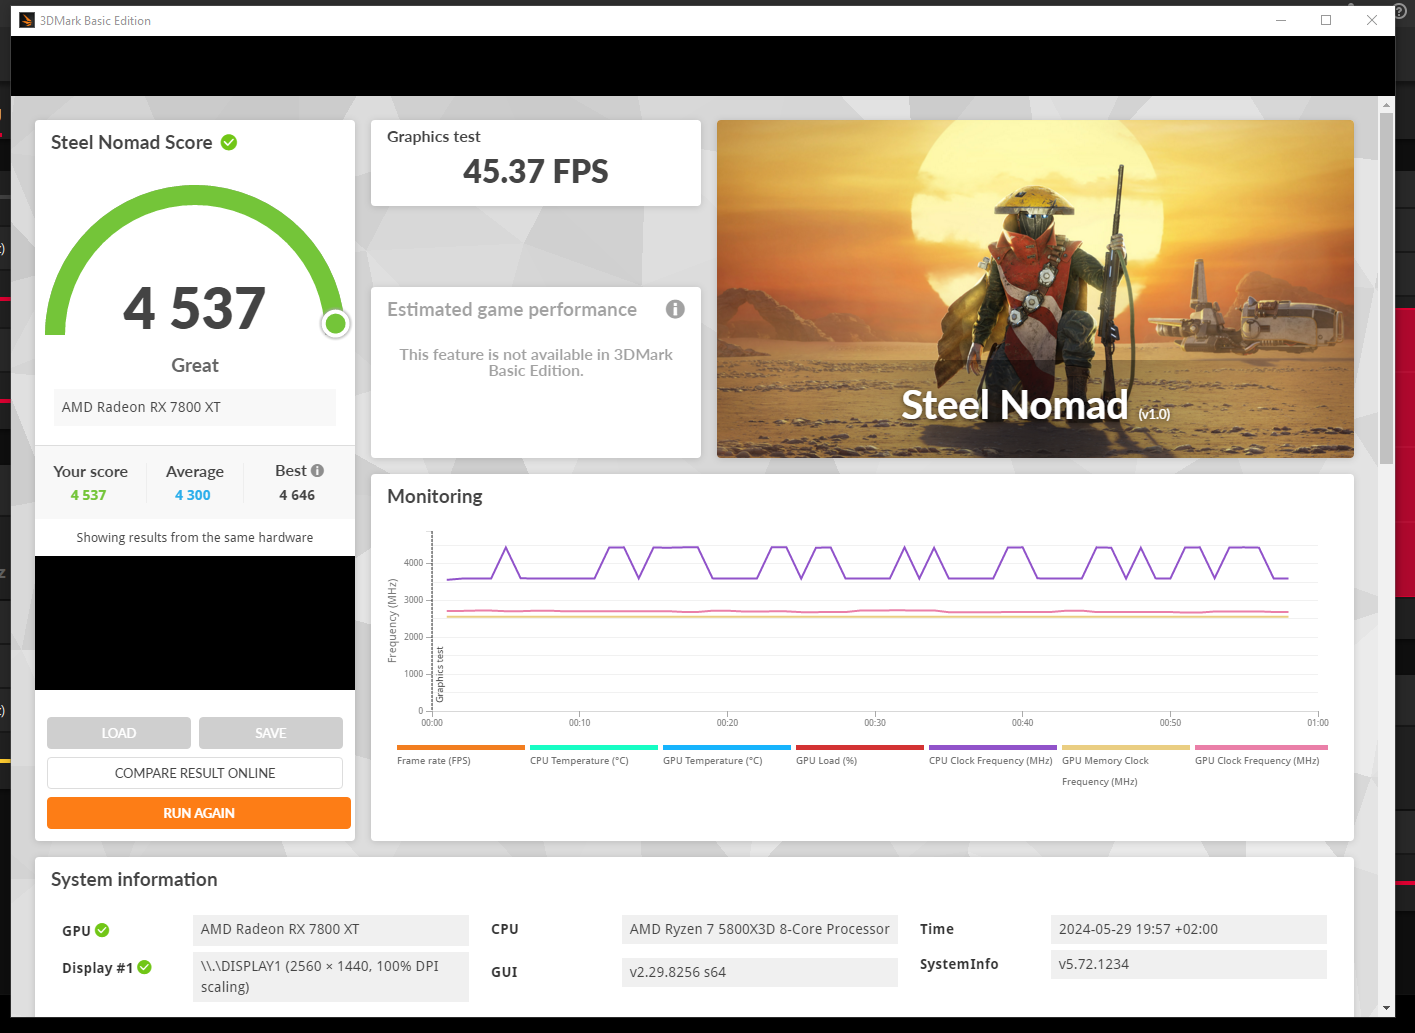Click the green checkmark beside Steel Nomad Score
1415x1033 pixels.
click(229, 143)
